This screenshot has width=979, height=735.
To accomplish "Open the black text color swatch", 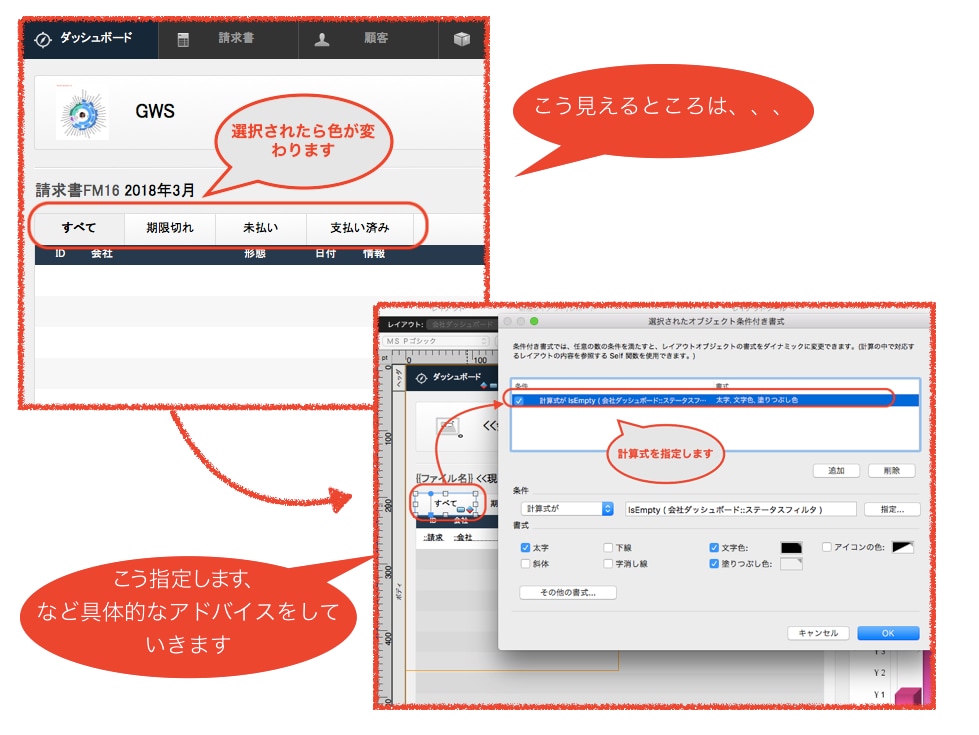I will pyautogui.click(x=791, y=548).
